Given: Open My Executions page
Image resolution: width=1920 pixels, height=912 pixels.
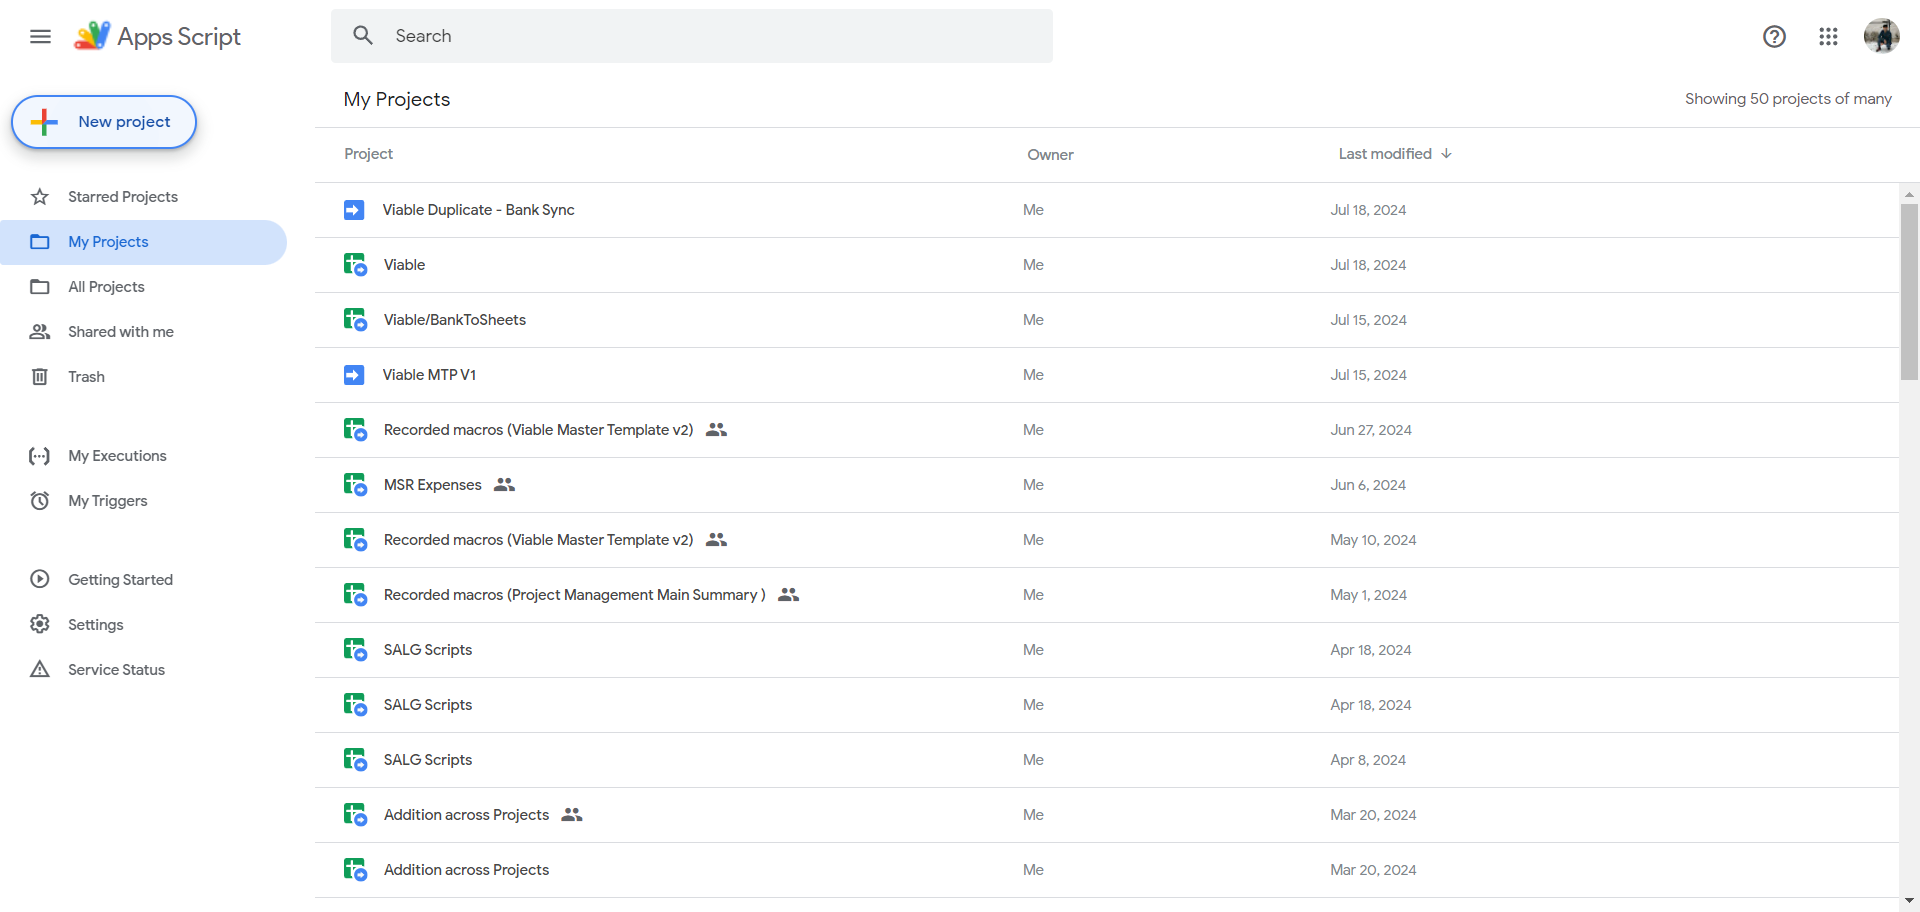Looking at the screenshot, I should [x=117, y=456].
